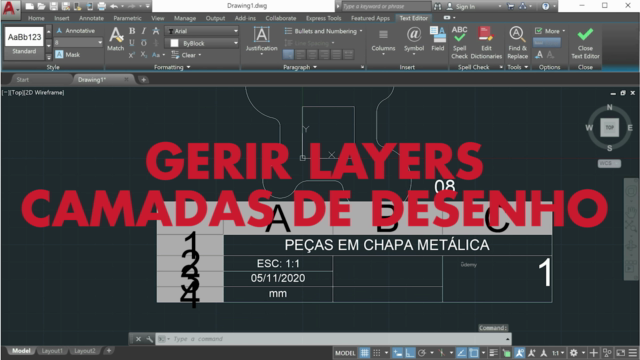Viewport: 640px width, 360px height.
Task: Expand the Paragraph panel
Action: coord(300,67)
